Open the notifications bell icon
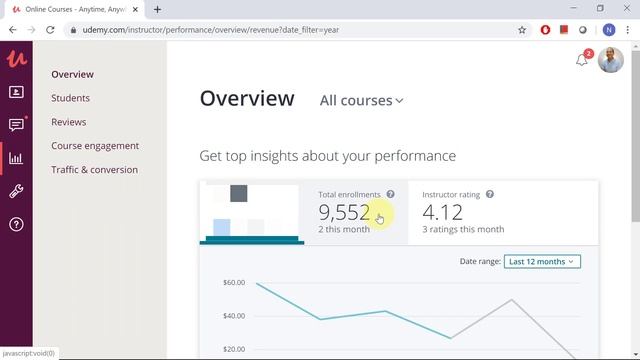640x360 pixels. point(582,60)
